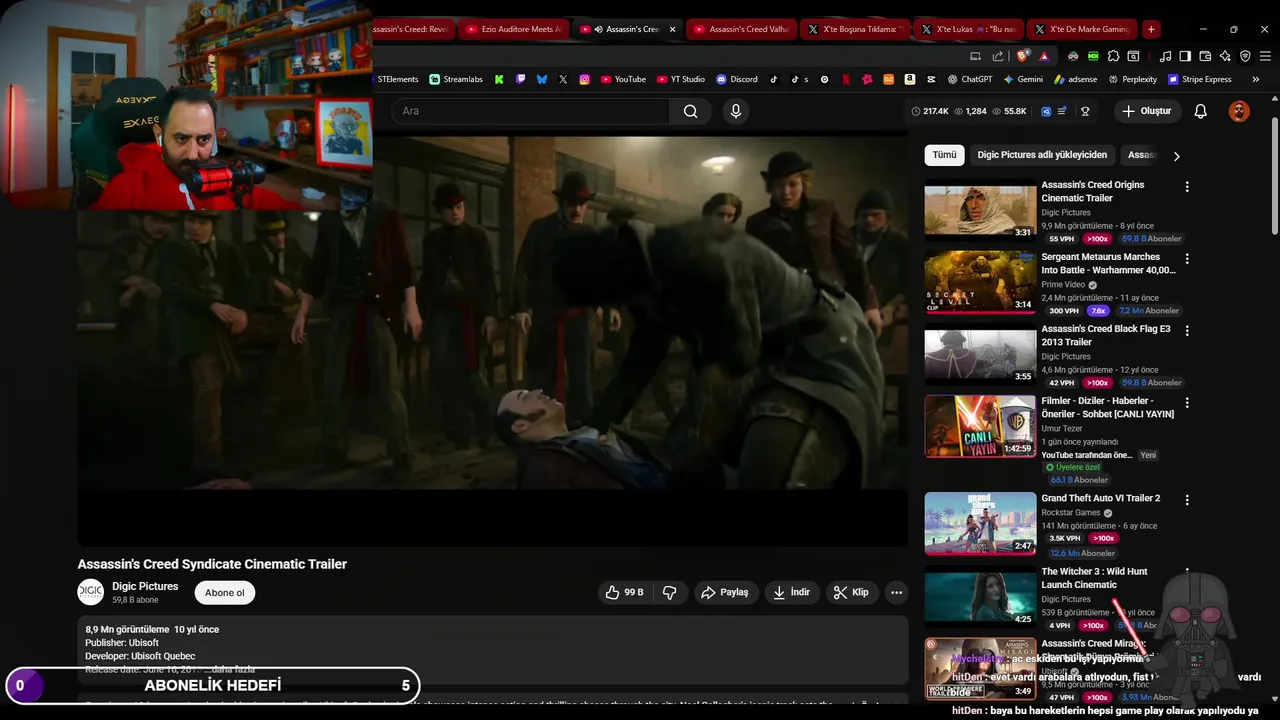Image resolution: width=1280 pixels, height=720 pixels.
Task: Toggle the sidebar panel icon in the browser toolbar
Action: 1185,56
